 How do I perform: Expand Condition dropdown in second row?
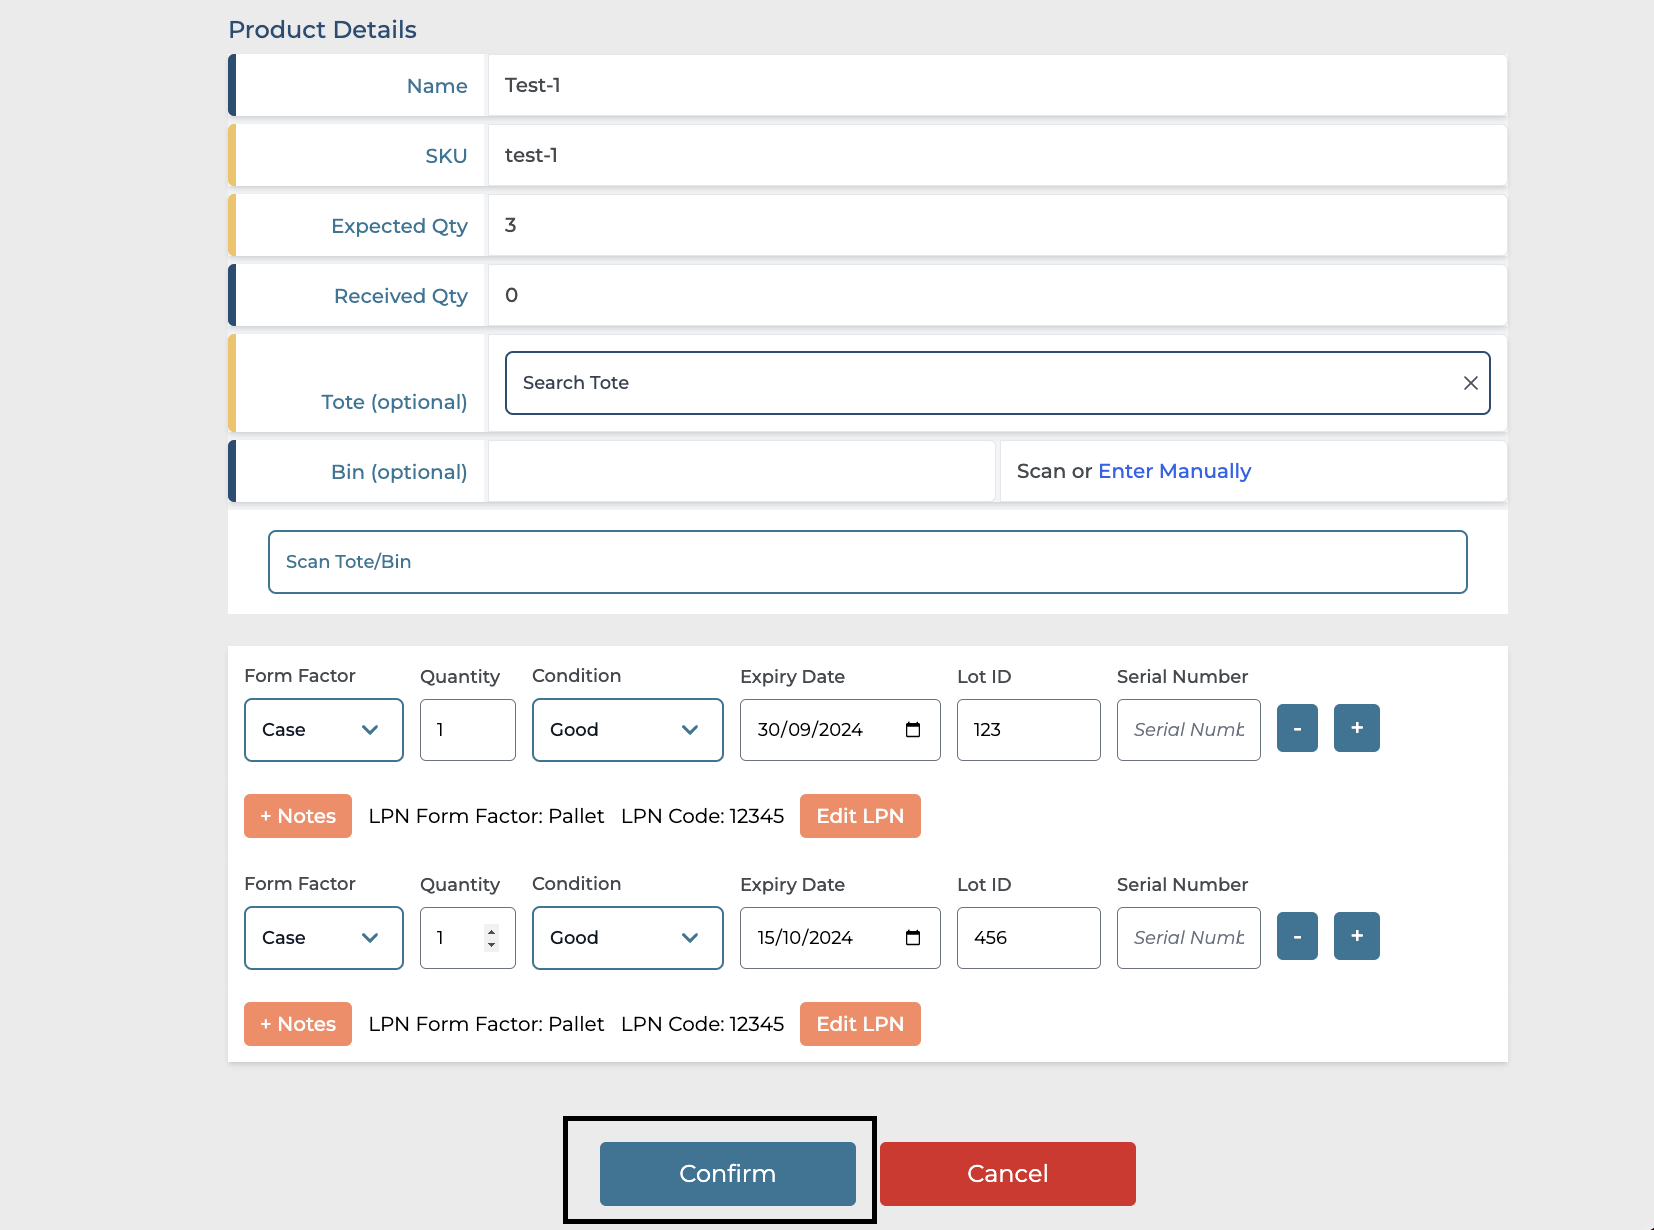(x=627, y=938)
